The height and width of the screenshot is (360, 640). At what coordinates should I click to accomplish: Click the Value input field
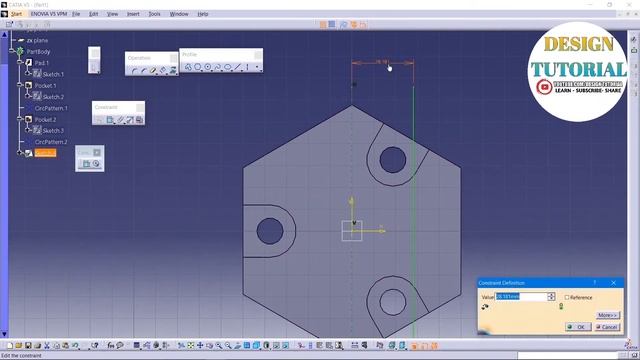click(x=521, y=297)
